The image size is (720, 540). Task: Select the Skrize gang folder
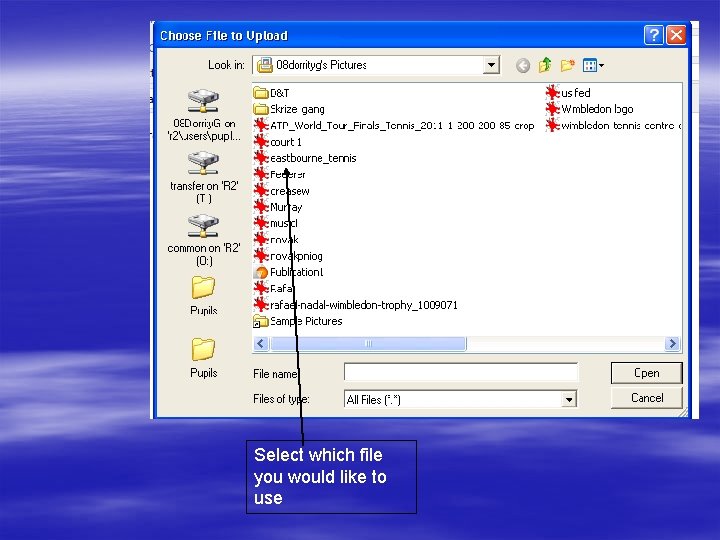(x=289, y=109)
